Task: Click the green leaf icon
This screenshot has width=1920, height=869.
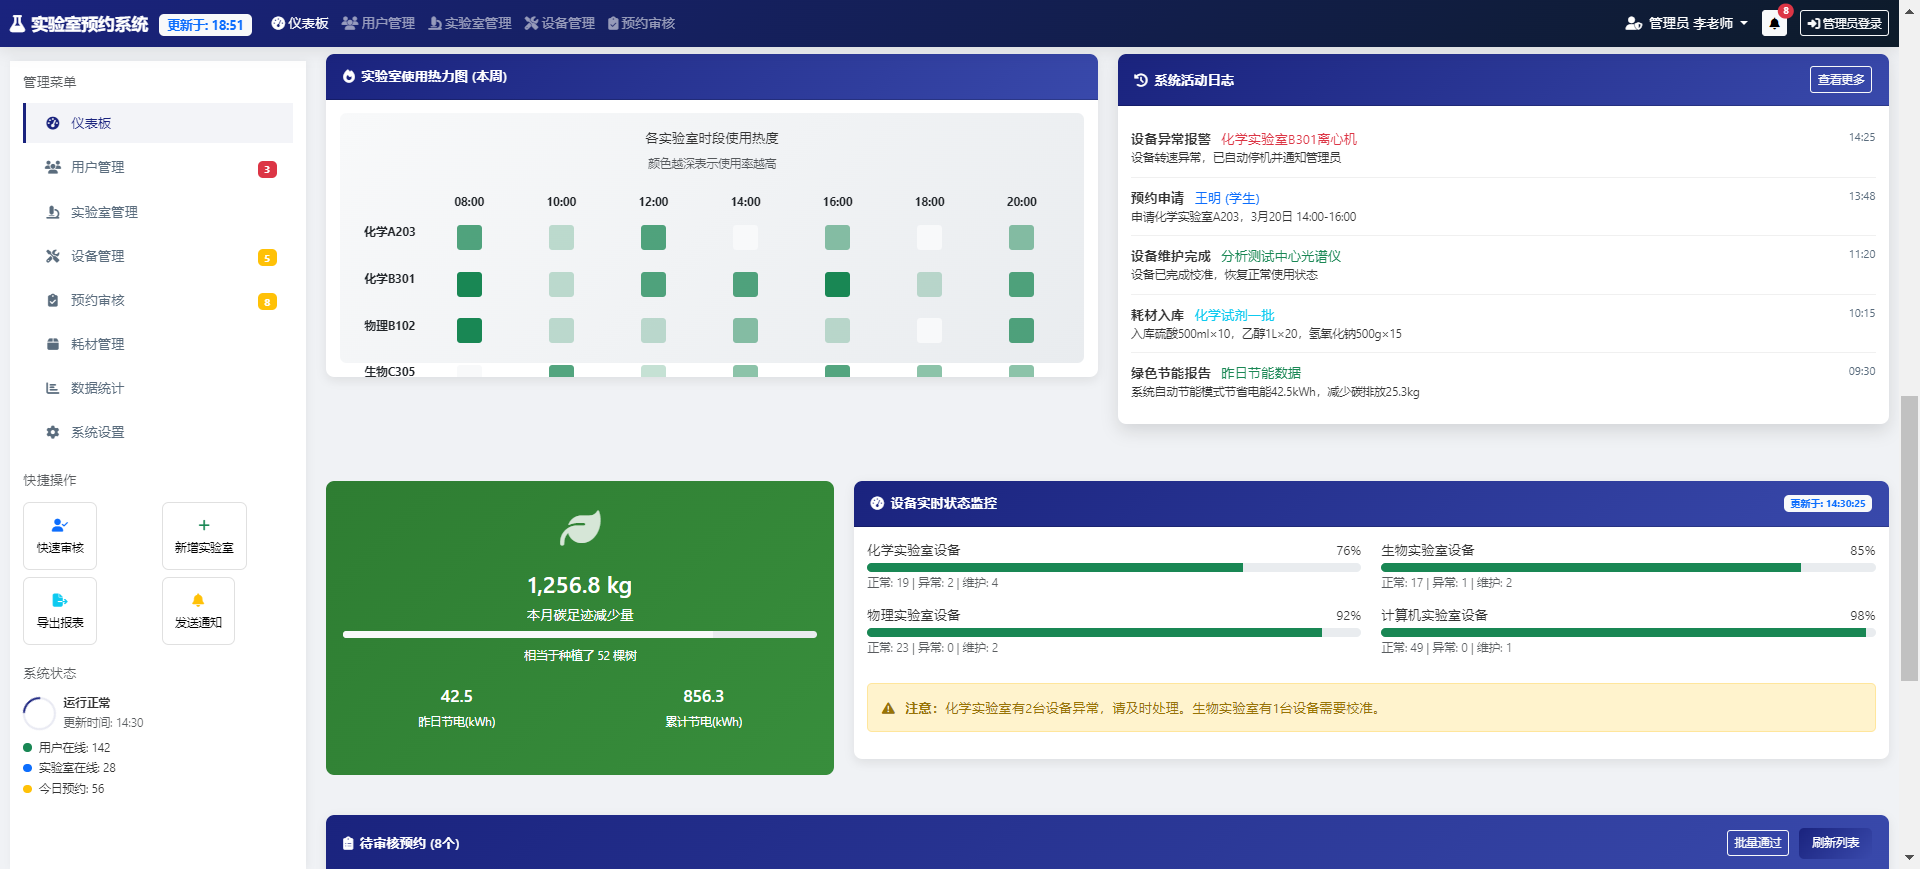Action: click(x=580, y=528)
